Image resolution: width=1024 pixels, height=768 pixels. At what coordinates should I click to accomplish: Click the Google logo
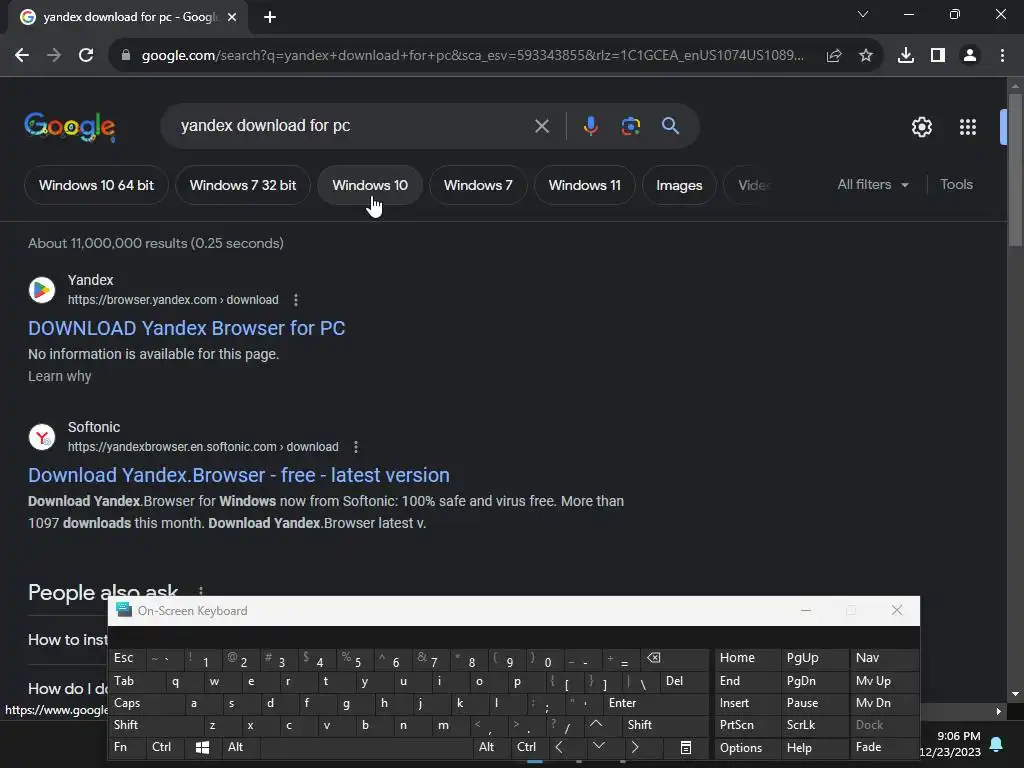pyautogui.click(x=70, y=127)
